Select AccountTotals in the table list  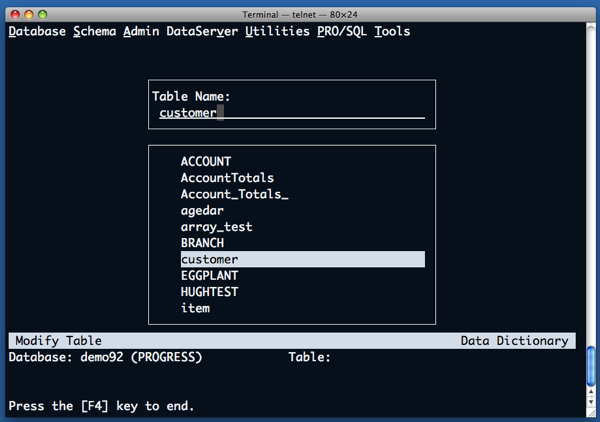pos(227,178)
